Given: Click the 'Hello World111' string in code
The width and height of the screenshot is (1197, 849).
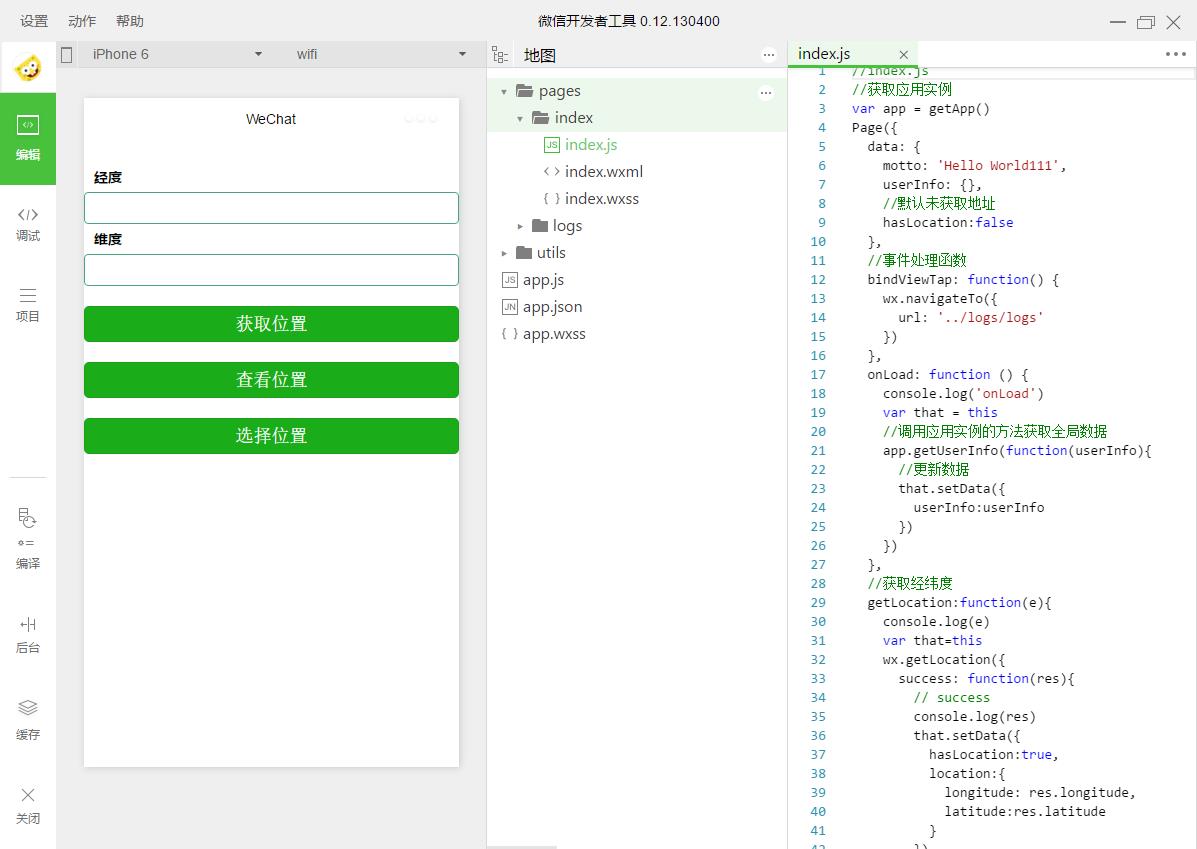Looking at the screenshot, I should tap(998, 166).
